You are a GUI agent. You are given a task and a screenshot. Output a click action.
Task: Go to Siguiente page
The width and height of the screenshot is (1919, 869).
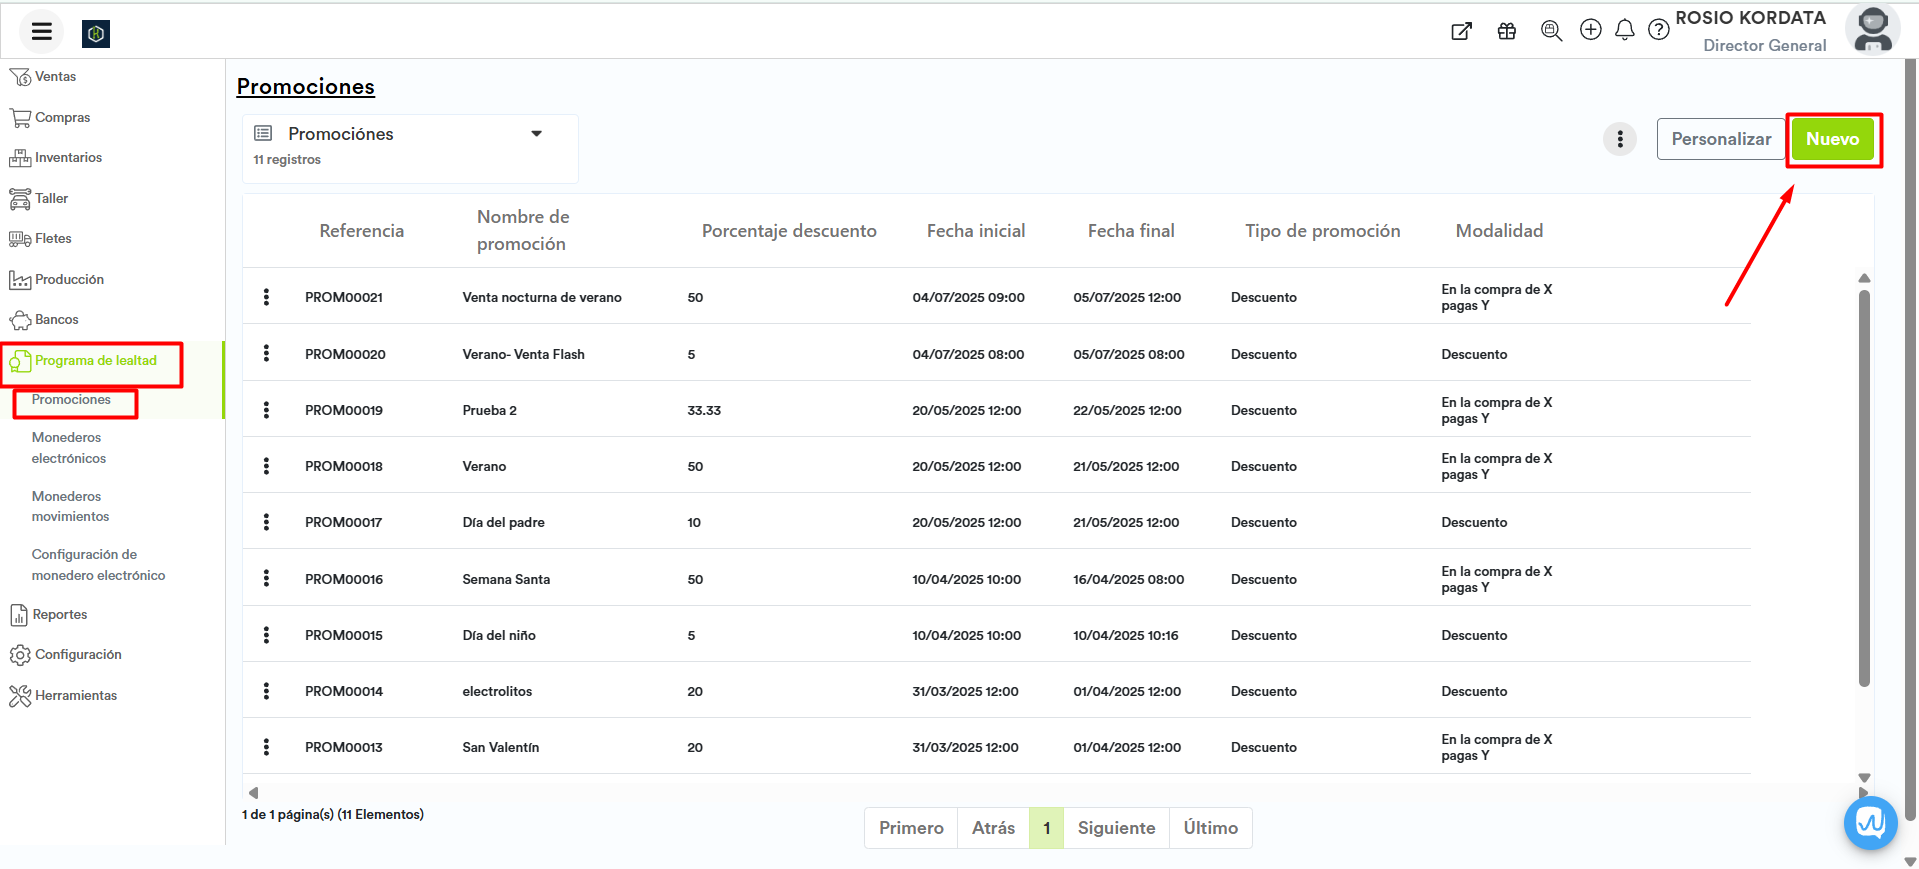(1116, 828)
